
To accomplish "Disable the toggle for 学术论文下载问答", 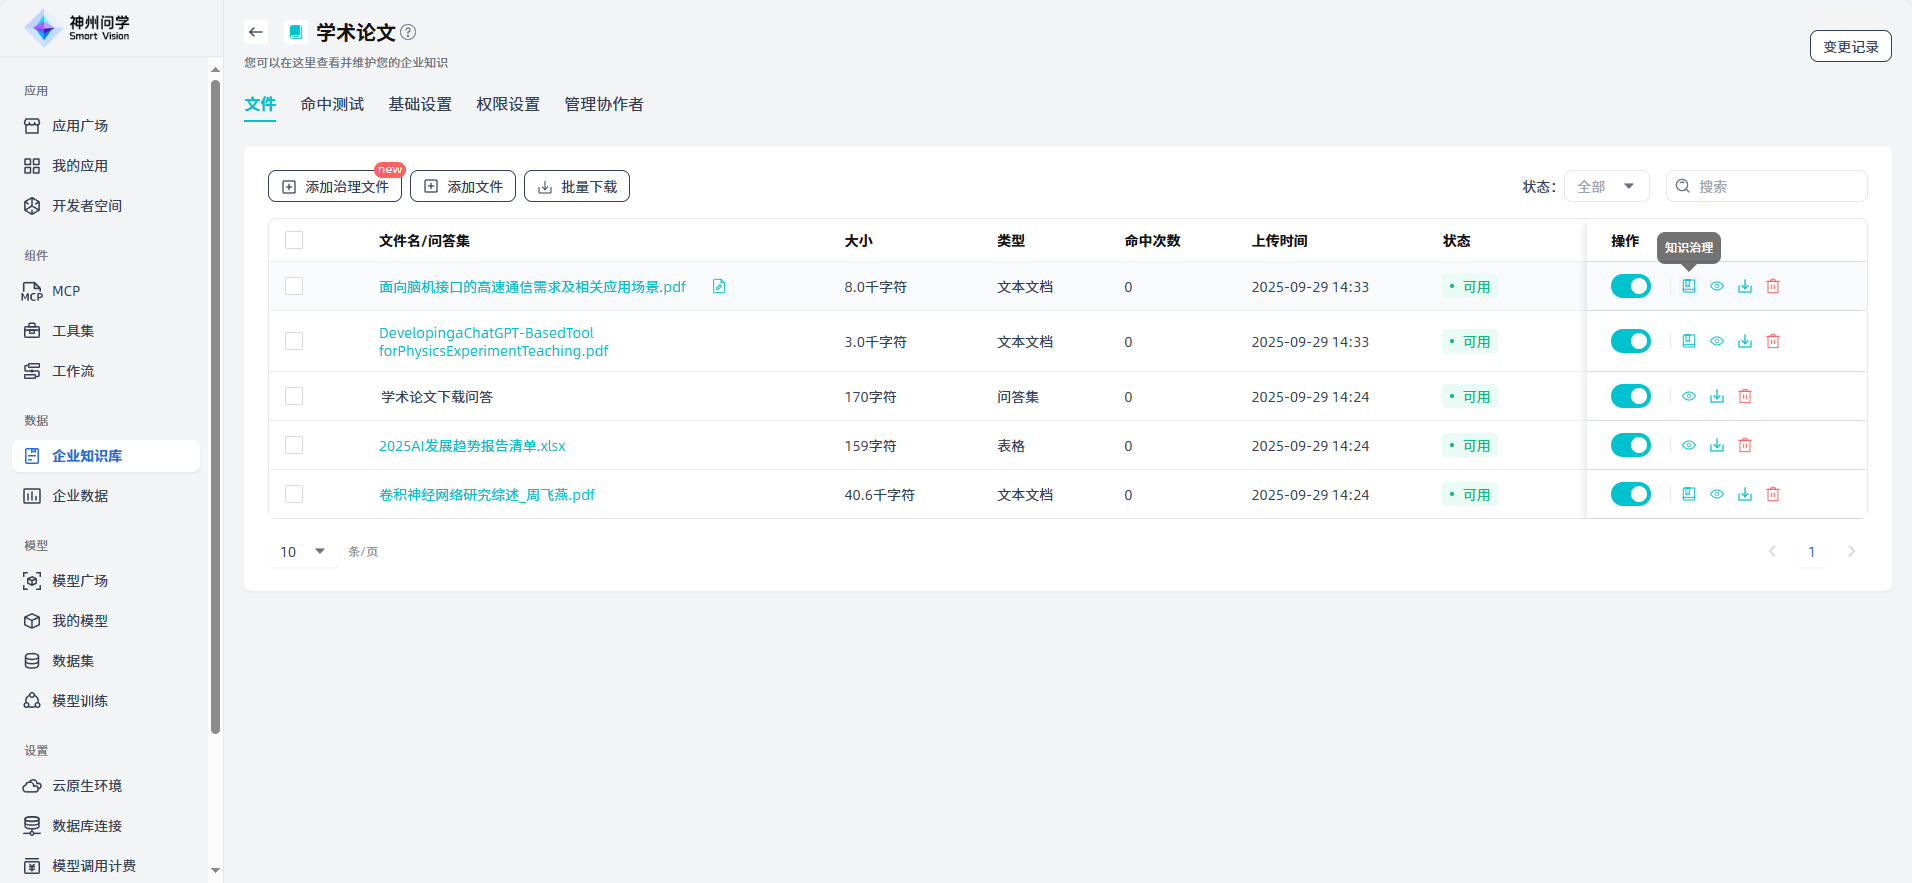I will point(1630,396).
